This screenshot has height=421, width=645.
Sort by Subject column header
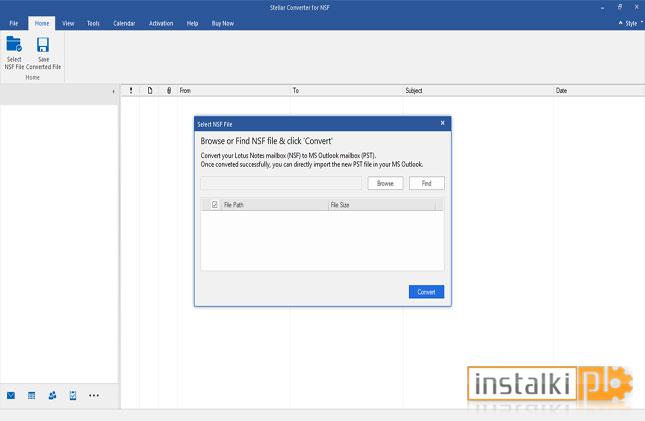pyautogui.click(x=478, y=91)
